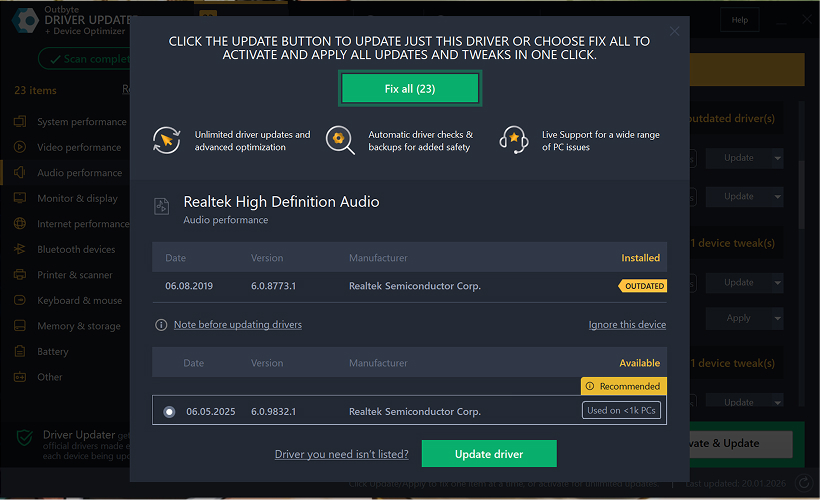Click the Printer & scanner icon
This screenshot has height=500, width=820.
19,275
